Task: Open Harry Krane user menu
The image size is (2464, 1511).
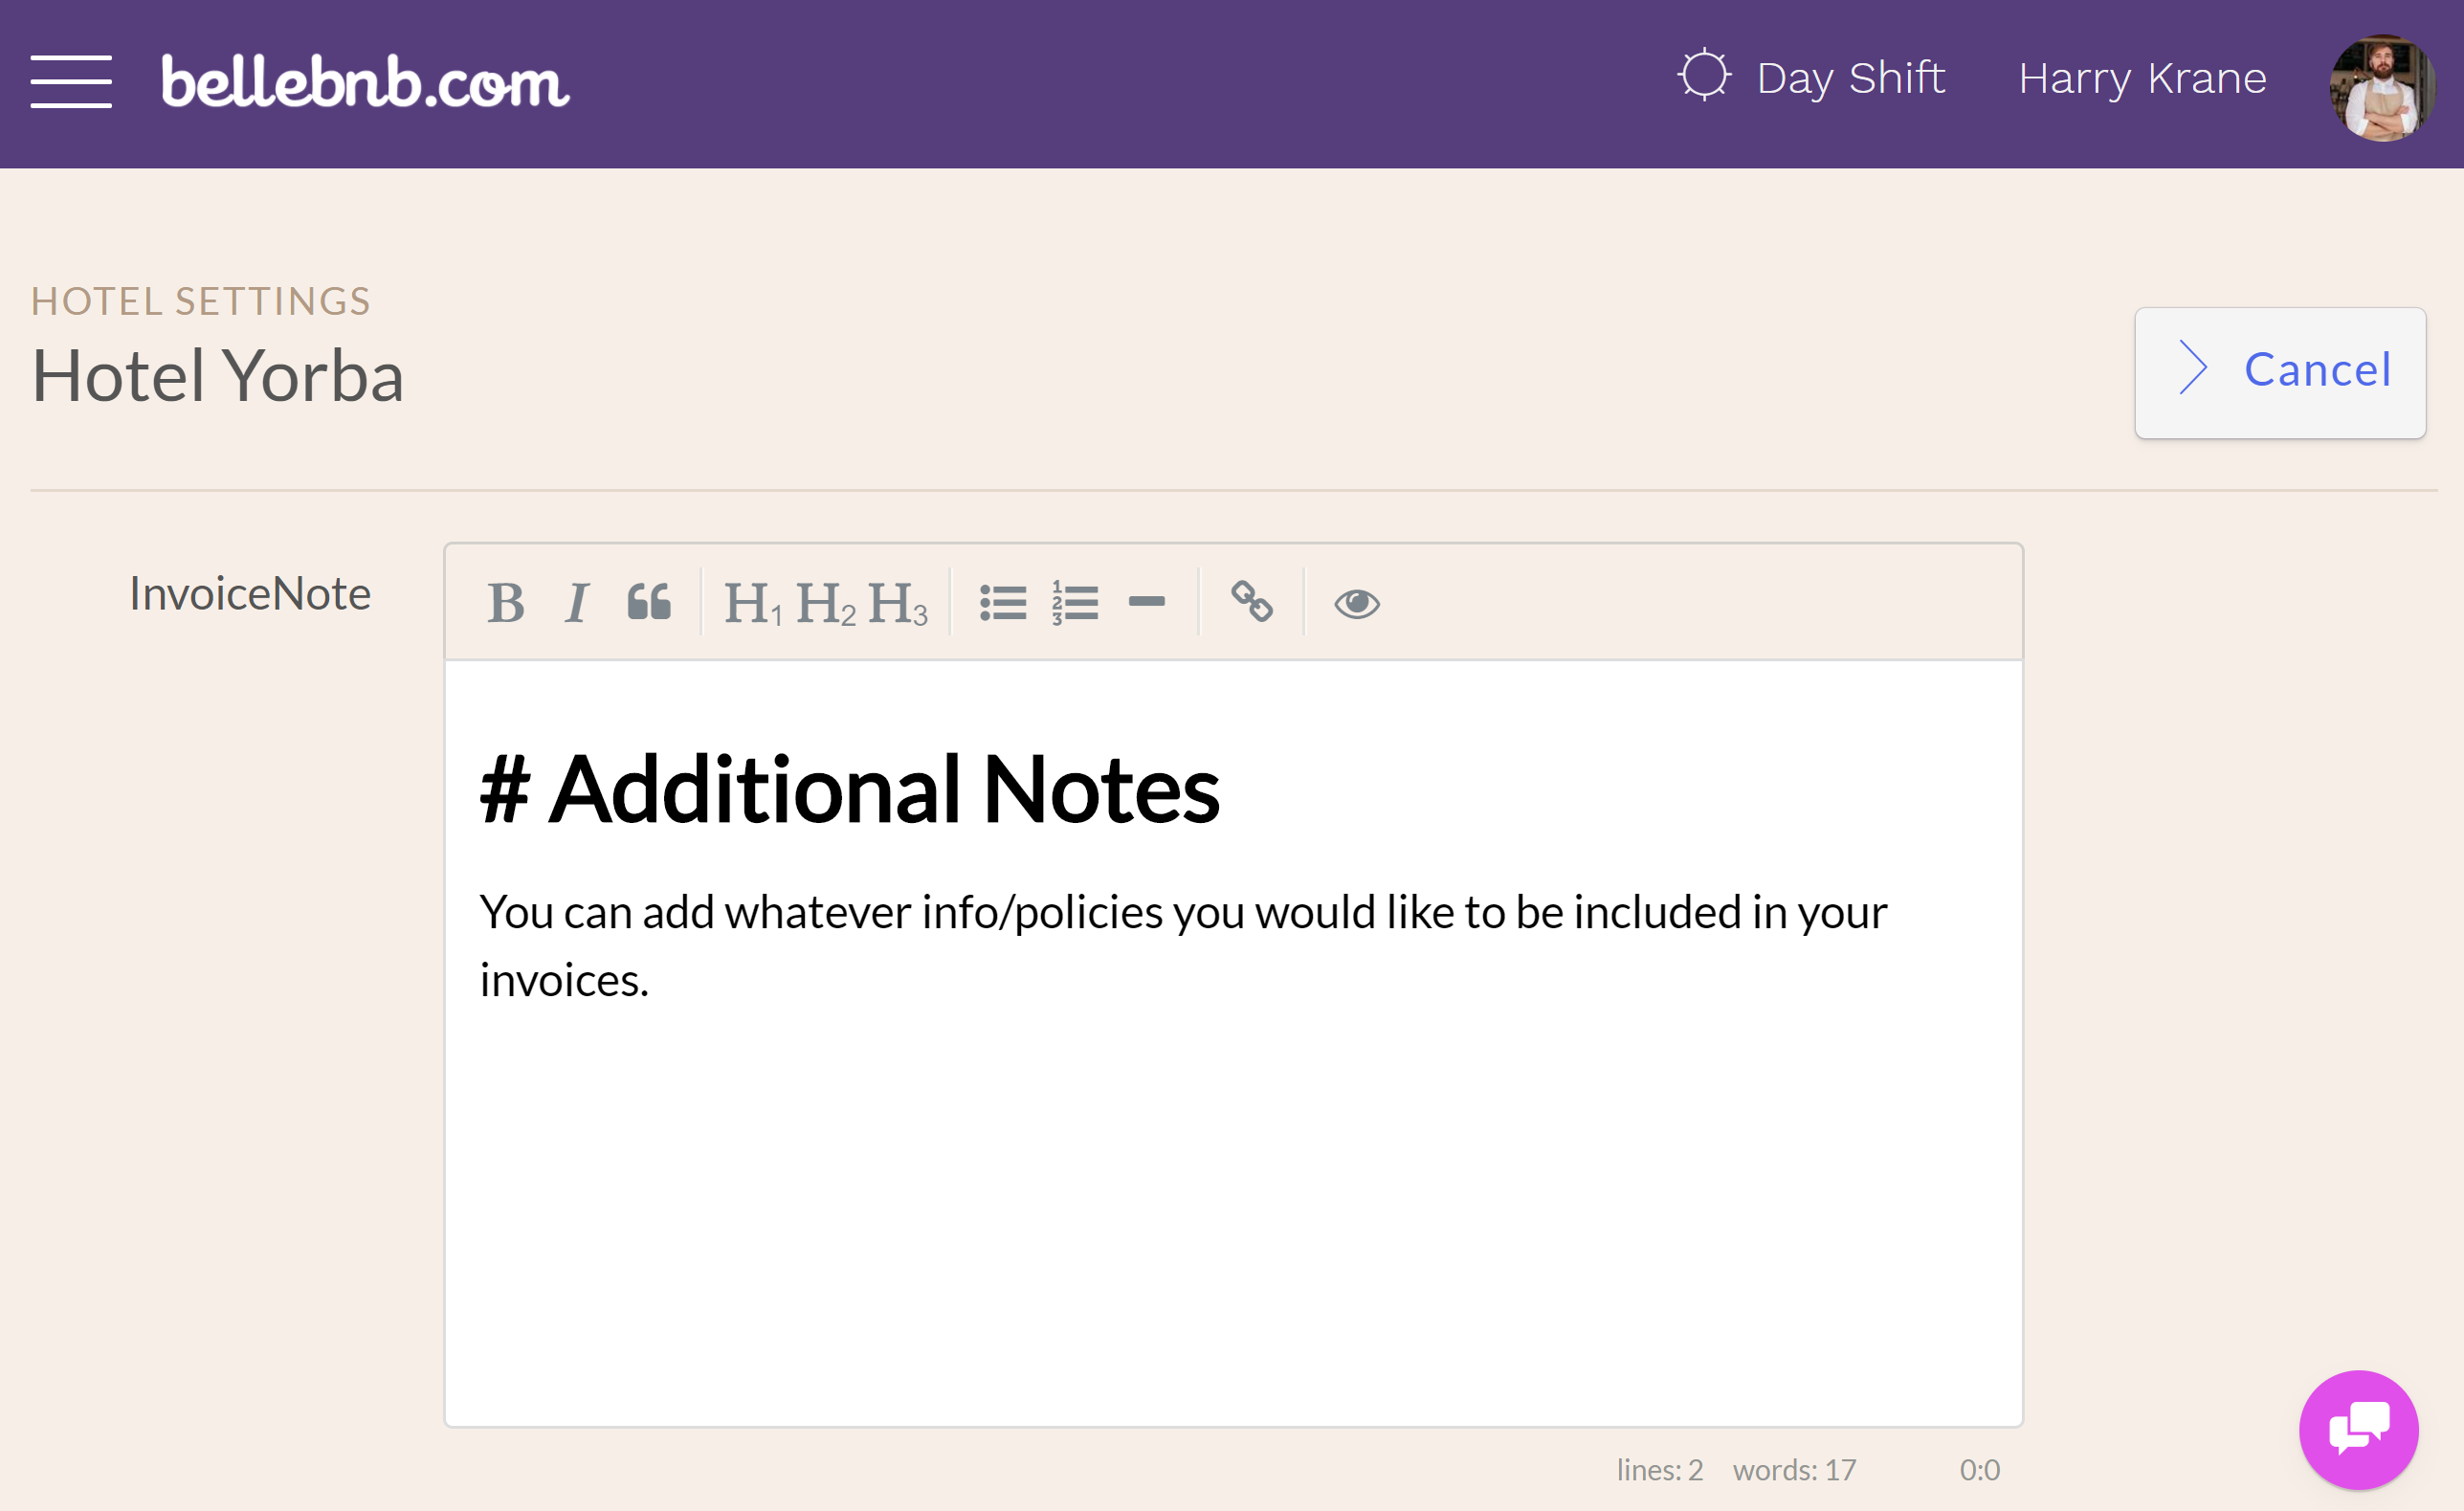Action: pos(2142,78)
